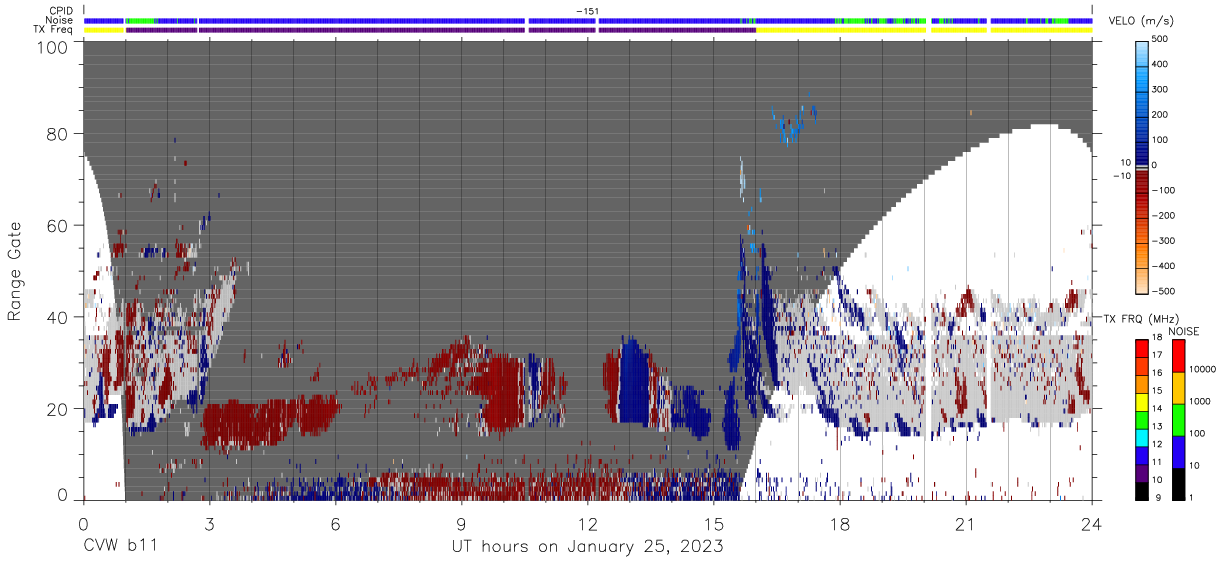Click range gate 40 tick label
1228x567 pixels.
coord(59,317)
